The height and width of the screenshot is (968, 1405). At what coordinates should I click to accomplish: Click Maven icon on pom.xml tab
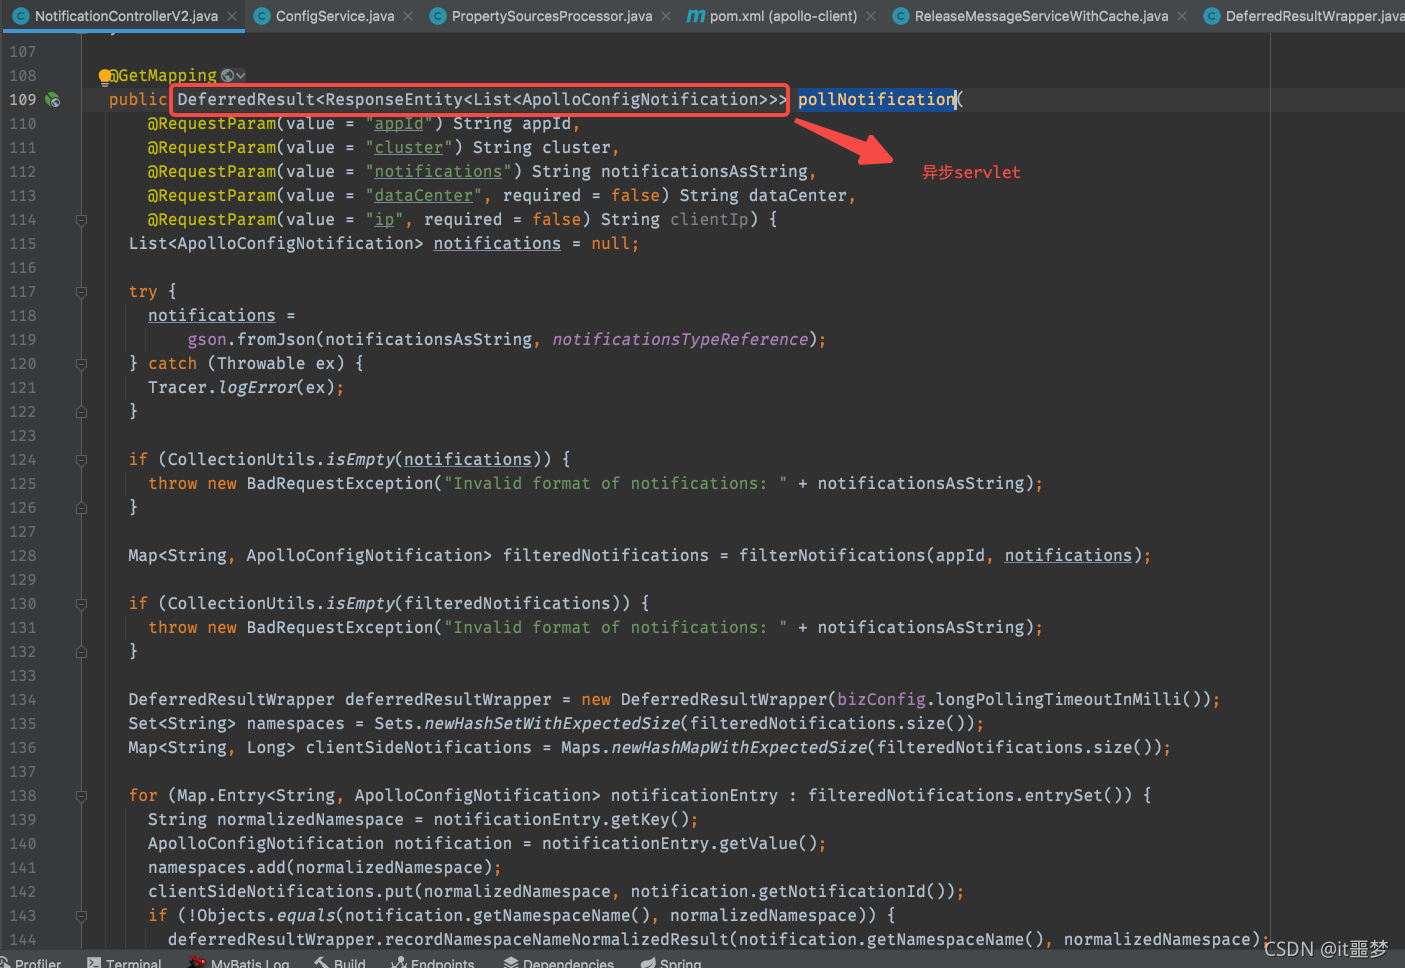pos(696,16)
